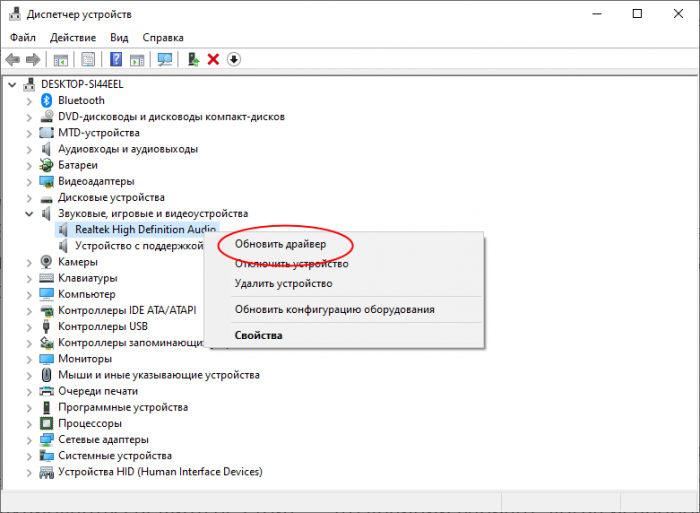Open the Справка menu

click(163, 38)
